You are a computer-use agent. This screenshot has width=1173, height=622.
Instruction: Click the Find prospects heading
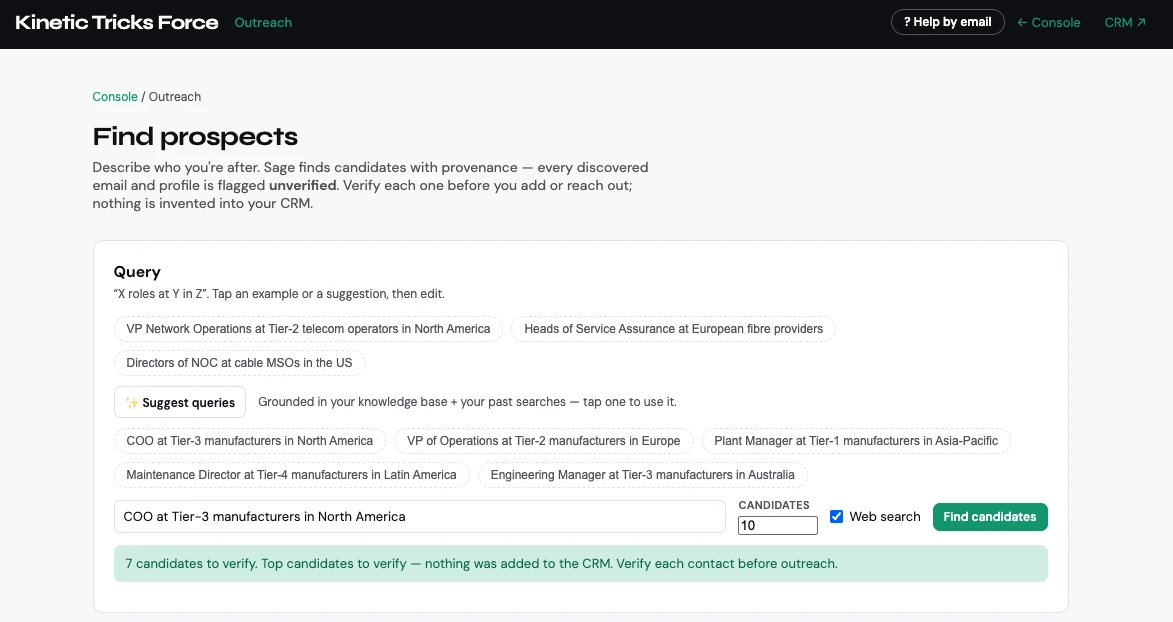(x=195, y=136)
